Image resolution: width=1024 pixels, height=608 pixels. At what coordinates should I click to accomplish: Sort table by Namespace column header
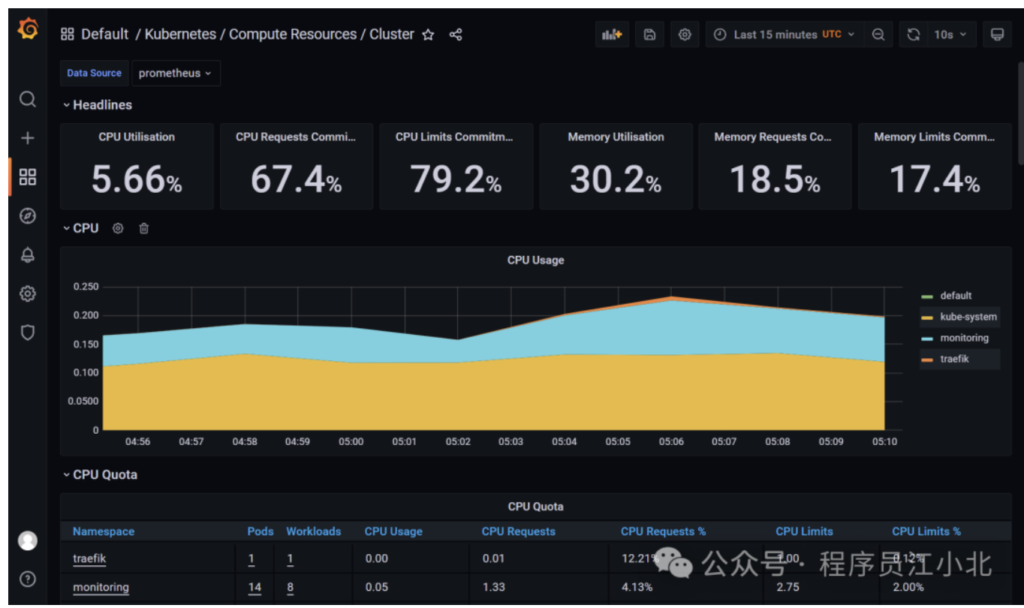tap(103, 531)
